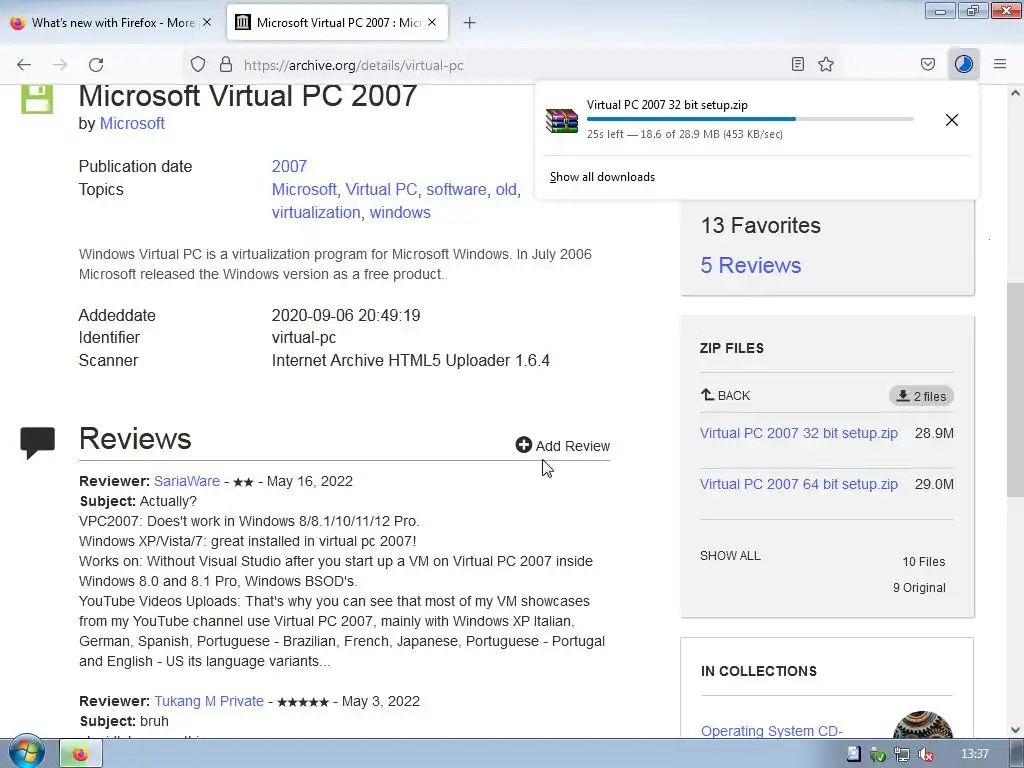Open the Microsoft author link

point(132,123)
